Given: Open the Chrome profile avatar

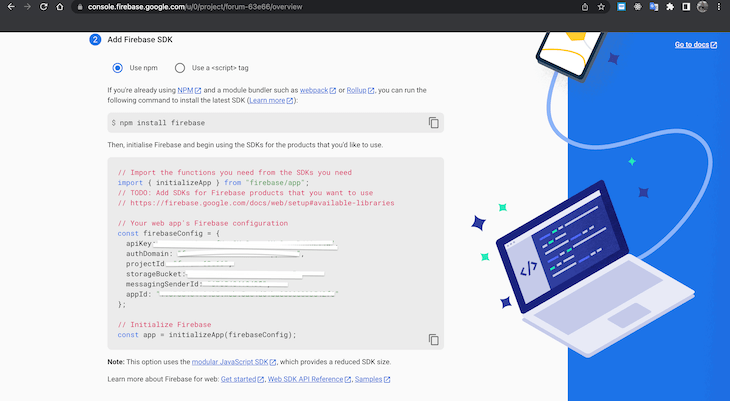Looking at the screenshot, I should (702, 7).
